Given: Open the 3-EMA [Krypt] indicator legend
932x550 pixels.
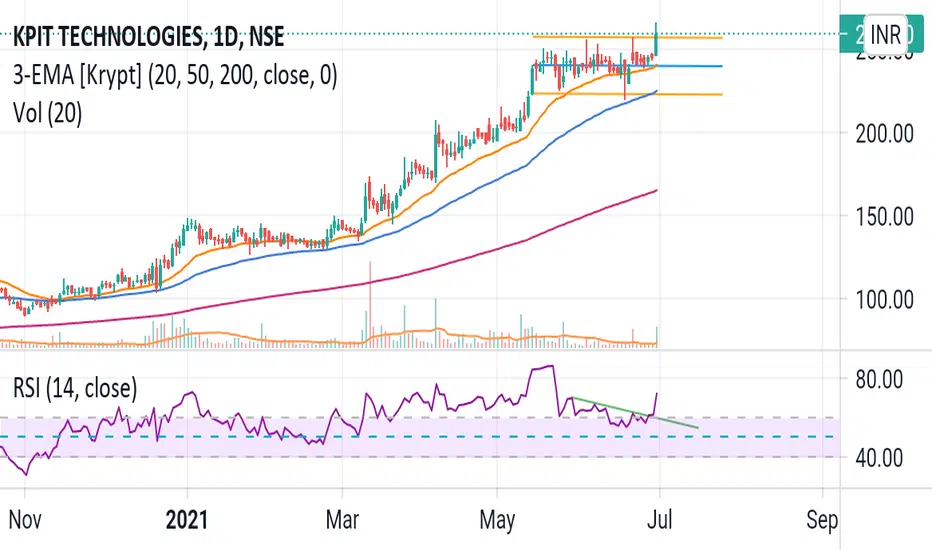Looking at the screenshot, I should tap(175, 76).
